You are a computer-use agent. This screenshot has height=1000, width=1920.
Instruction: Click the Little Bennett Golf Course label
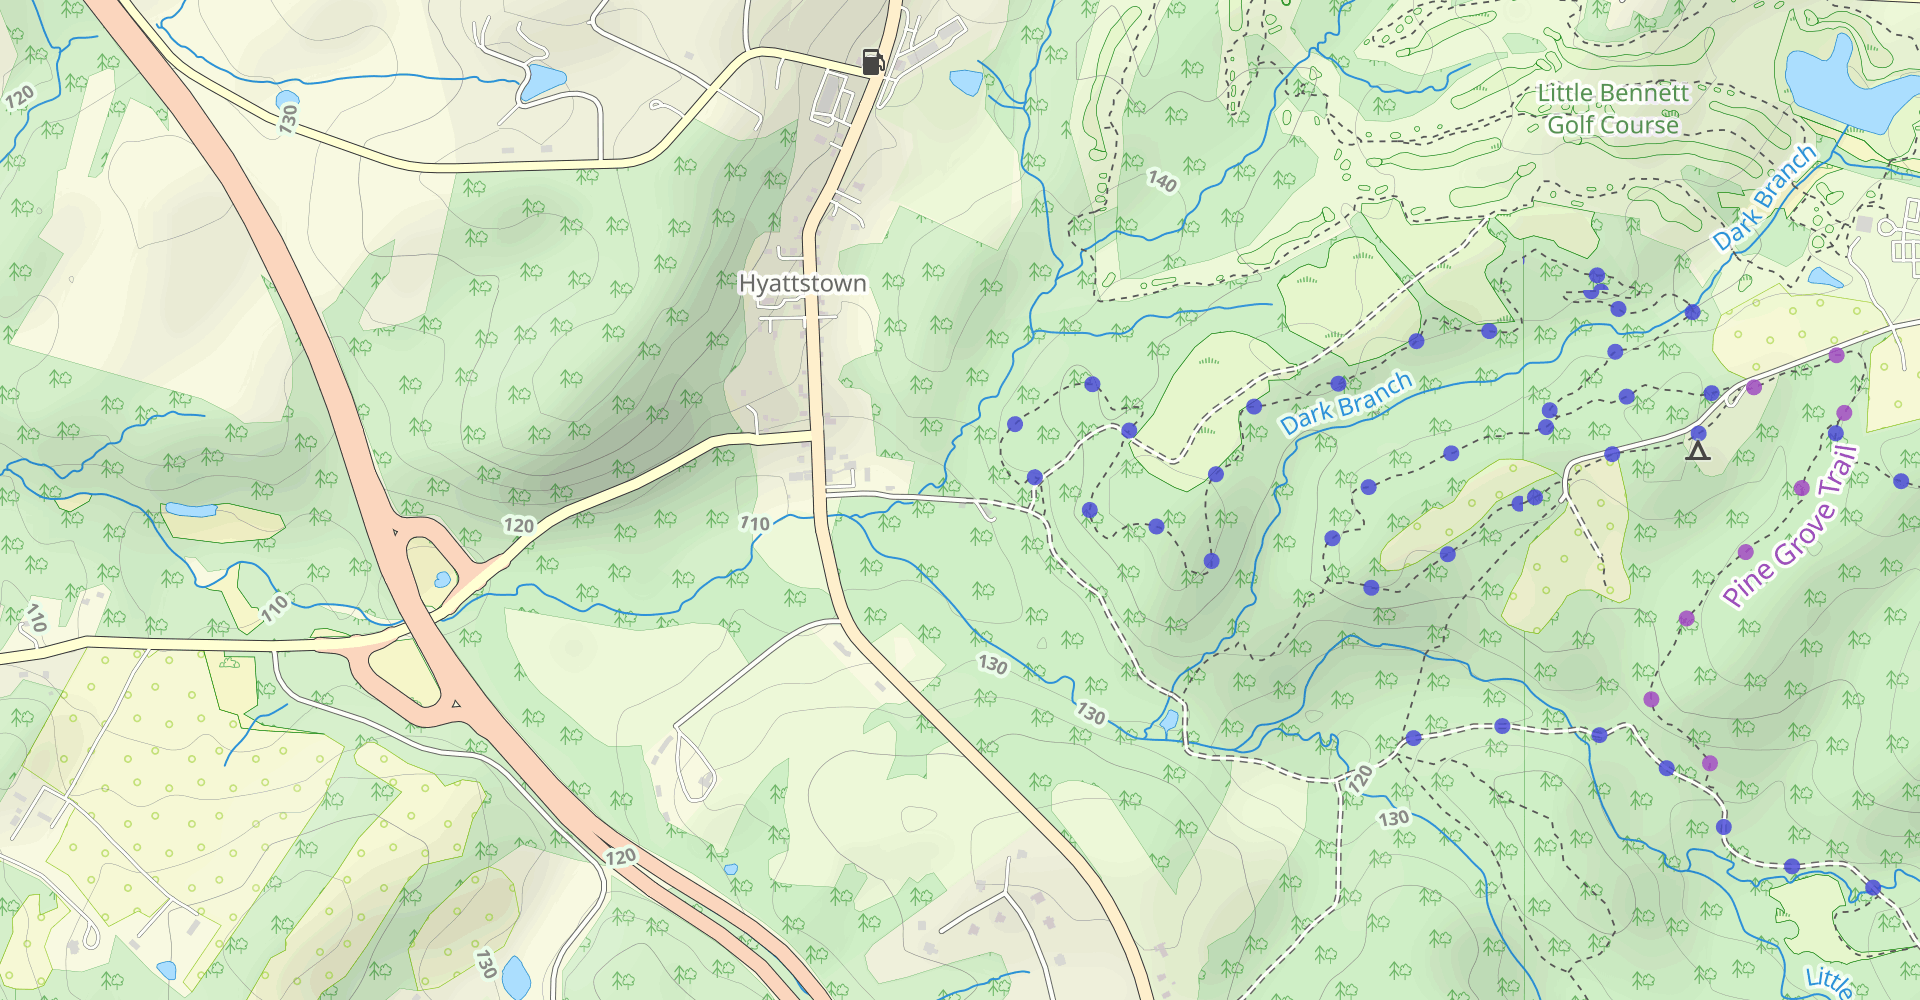(1613, 109)
